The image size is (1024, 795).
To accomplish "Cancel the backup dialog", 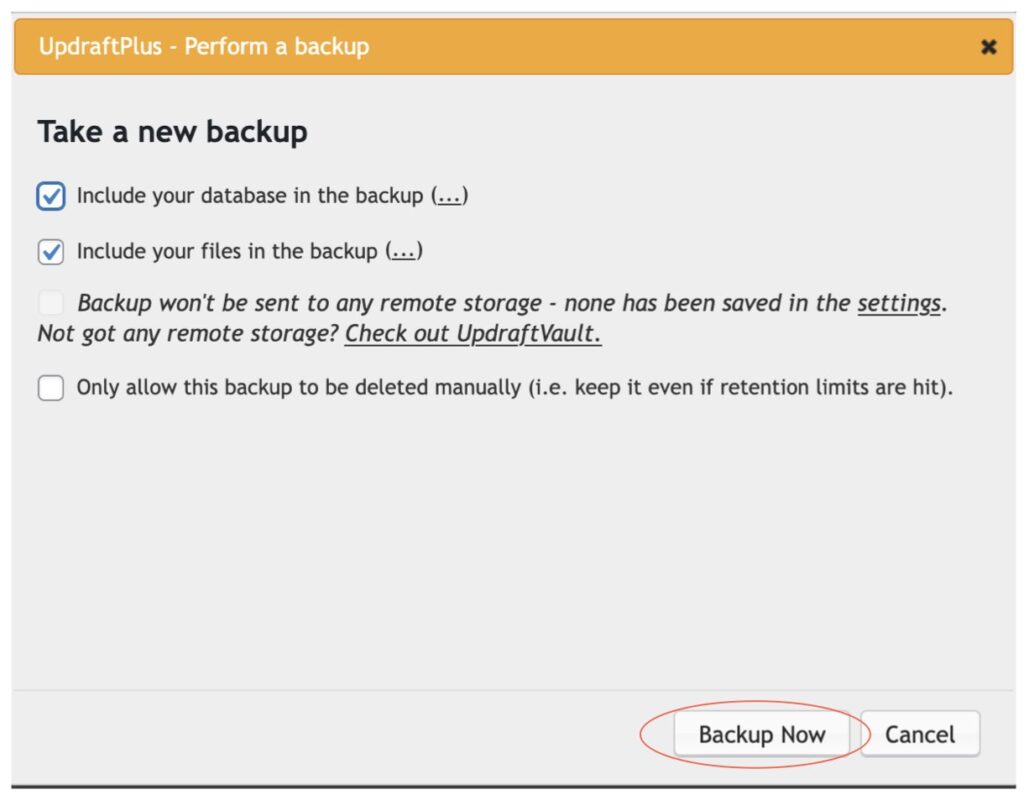I will coord(920,735).
